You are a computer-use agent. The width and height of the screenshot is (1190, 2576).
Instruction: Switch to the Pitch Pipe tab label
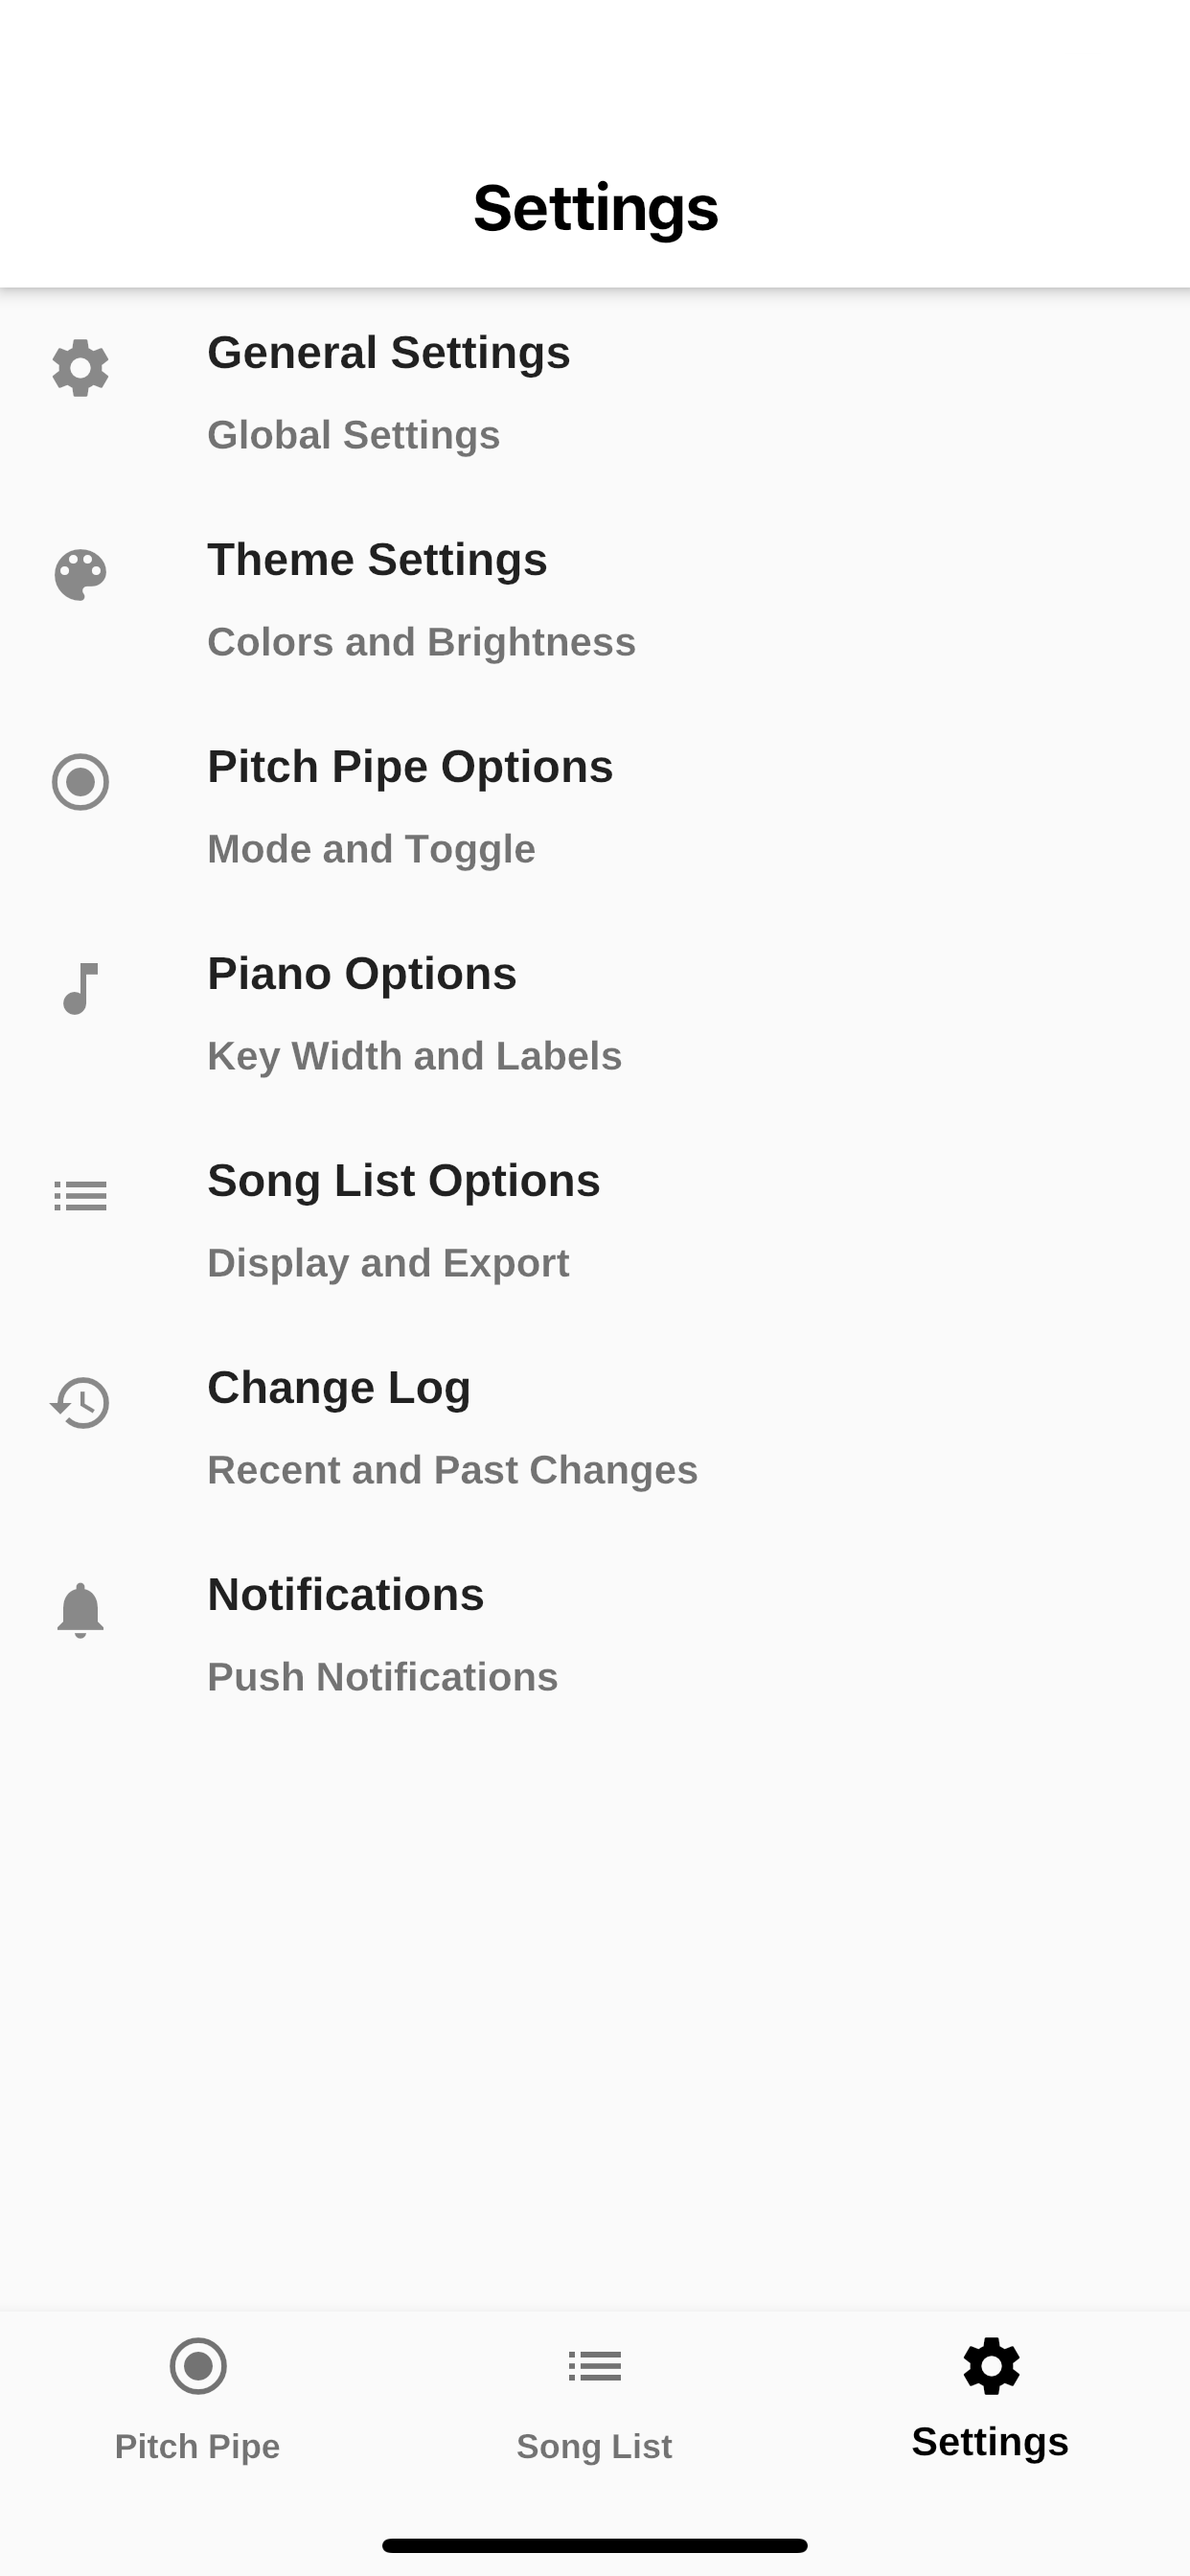click(x=198, y=2446)
